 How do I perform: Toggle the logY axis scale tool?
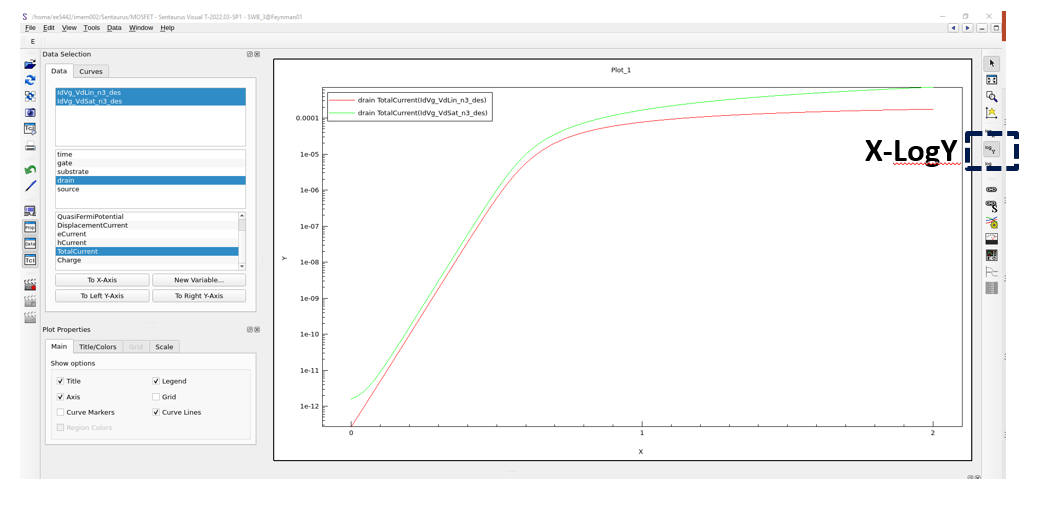pyautogui.click(x=991, y=149)
